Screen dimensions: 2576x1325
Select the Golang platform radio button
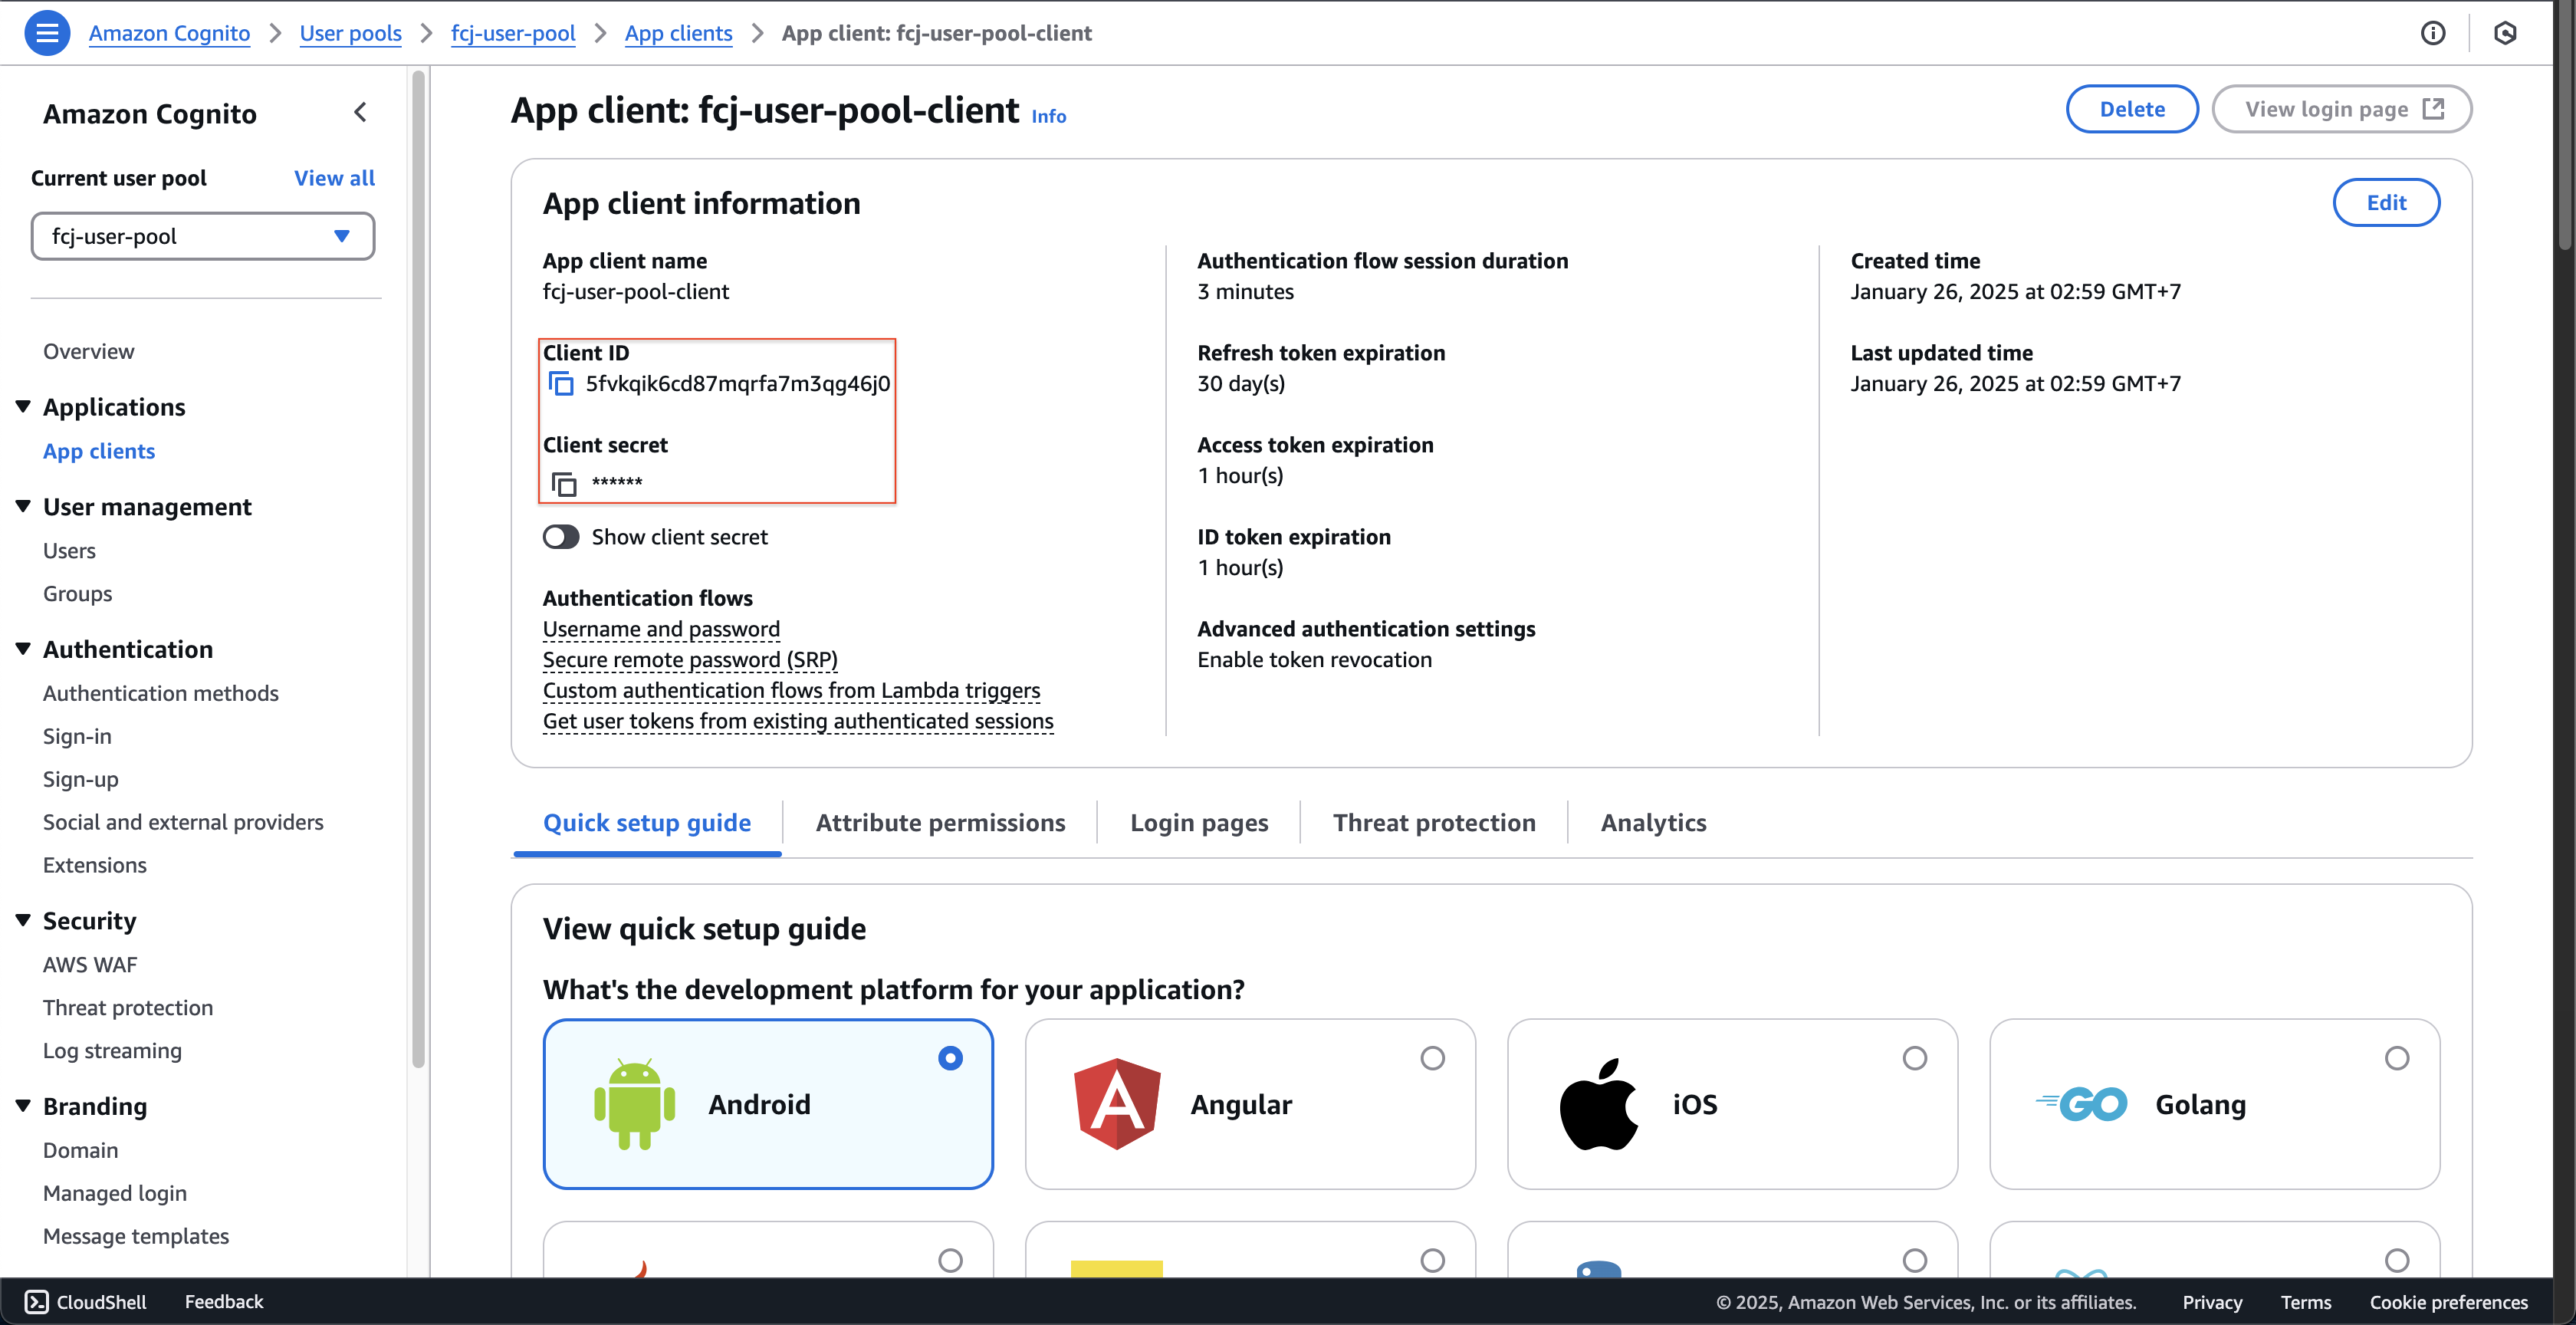coord(2396,1058)
